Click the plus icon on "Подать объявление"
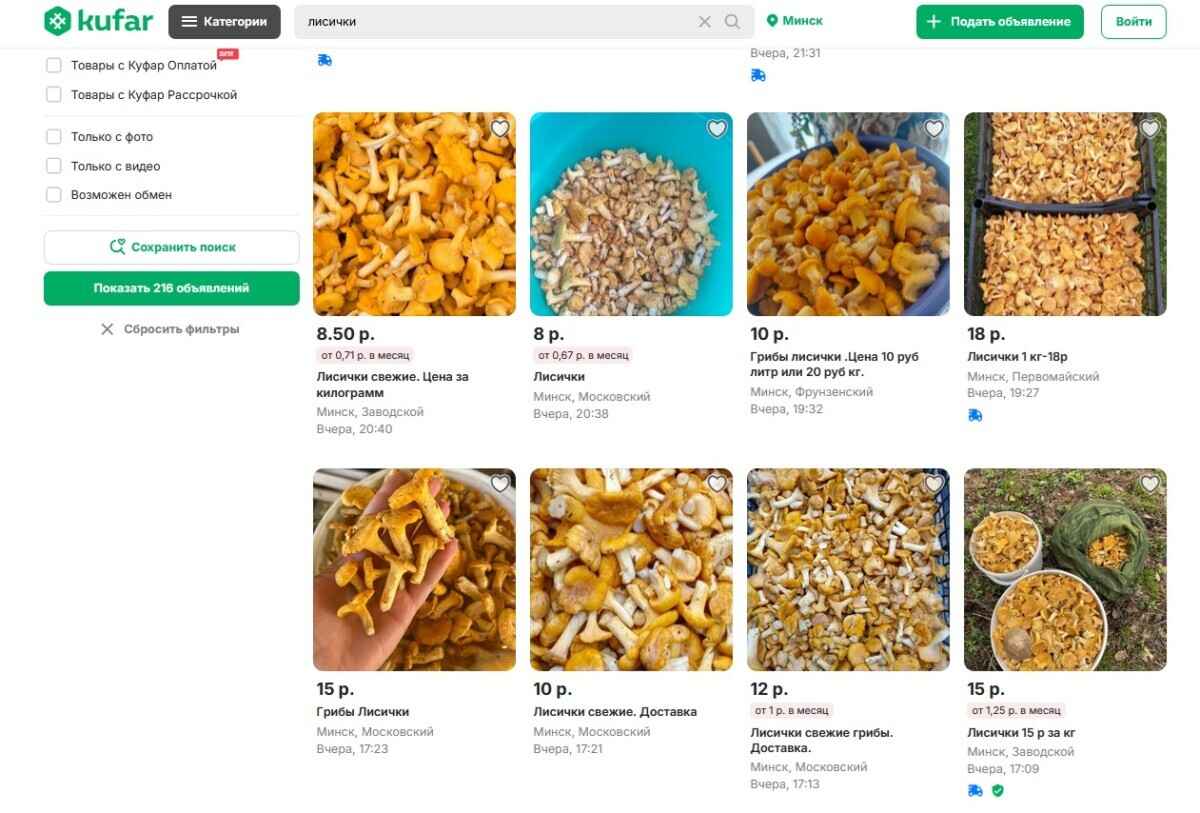 pyautogui.click(x=932, y=21)
